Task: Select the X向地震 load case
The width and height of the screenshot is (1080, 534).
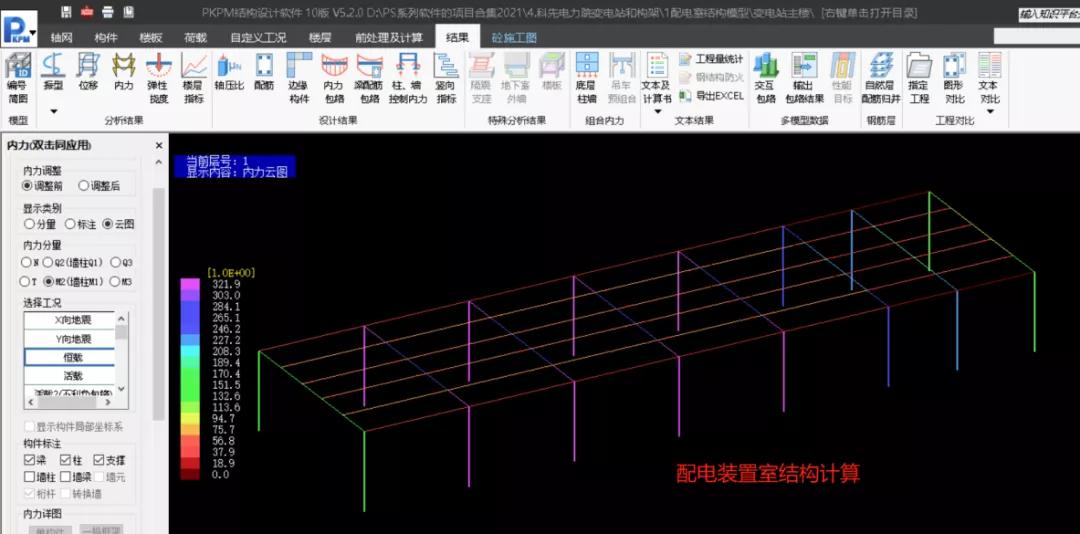Action: pyautogui.click(x=70, y=320)
